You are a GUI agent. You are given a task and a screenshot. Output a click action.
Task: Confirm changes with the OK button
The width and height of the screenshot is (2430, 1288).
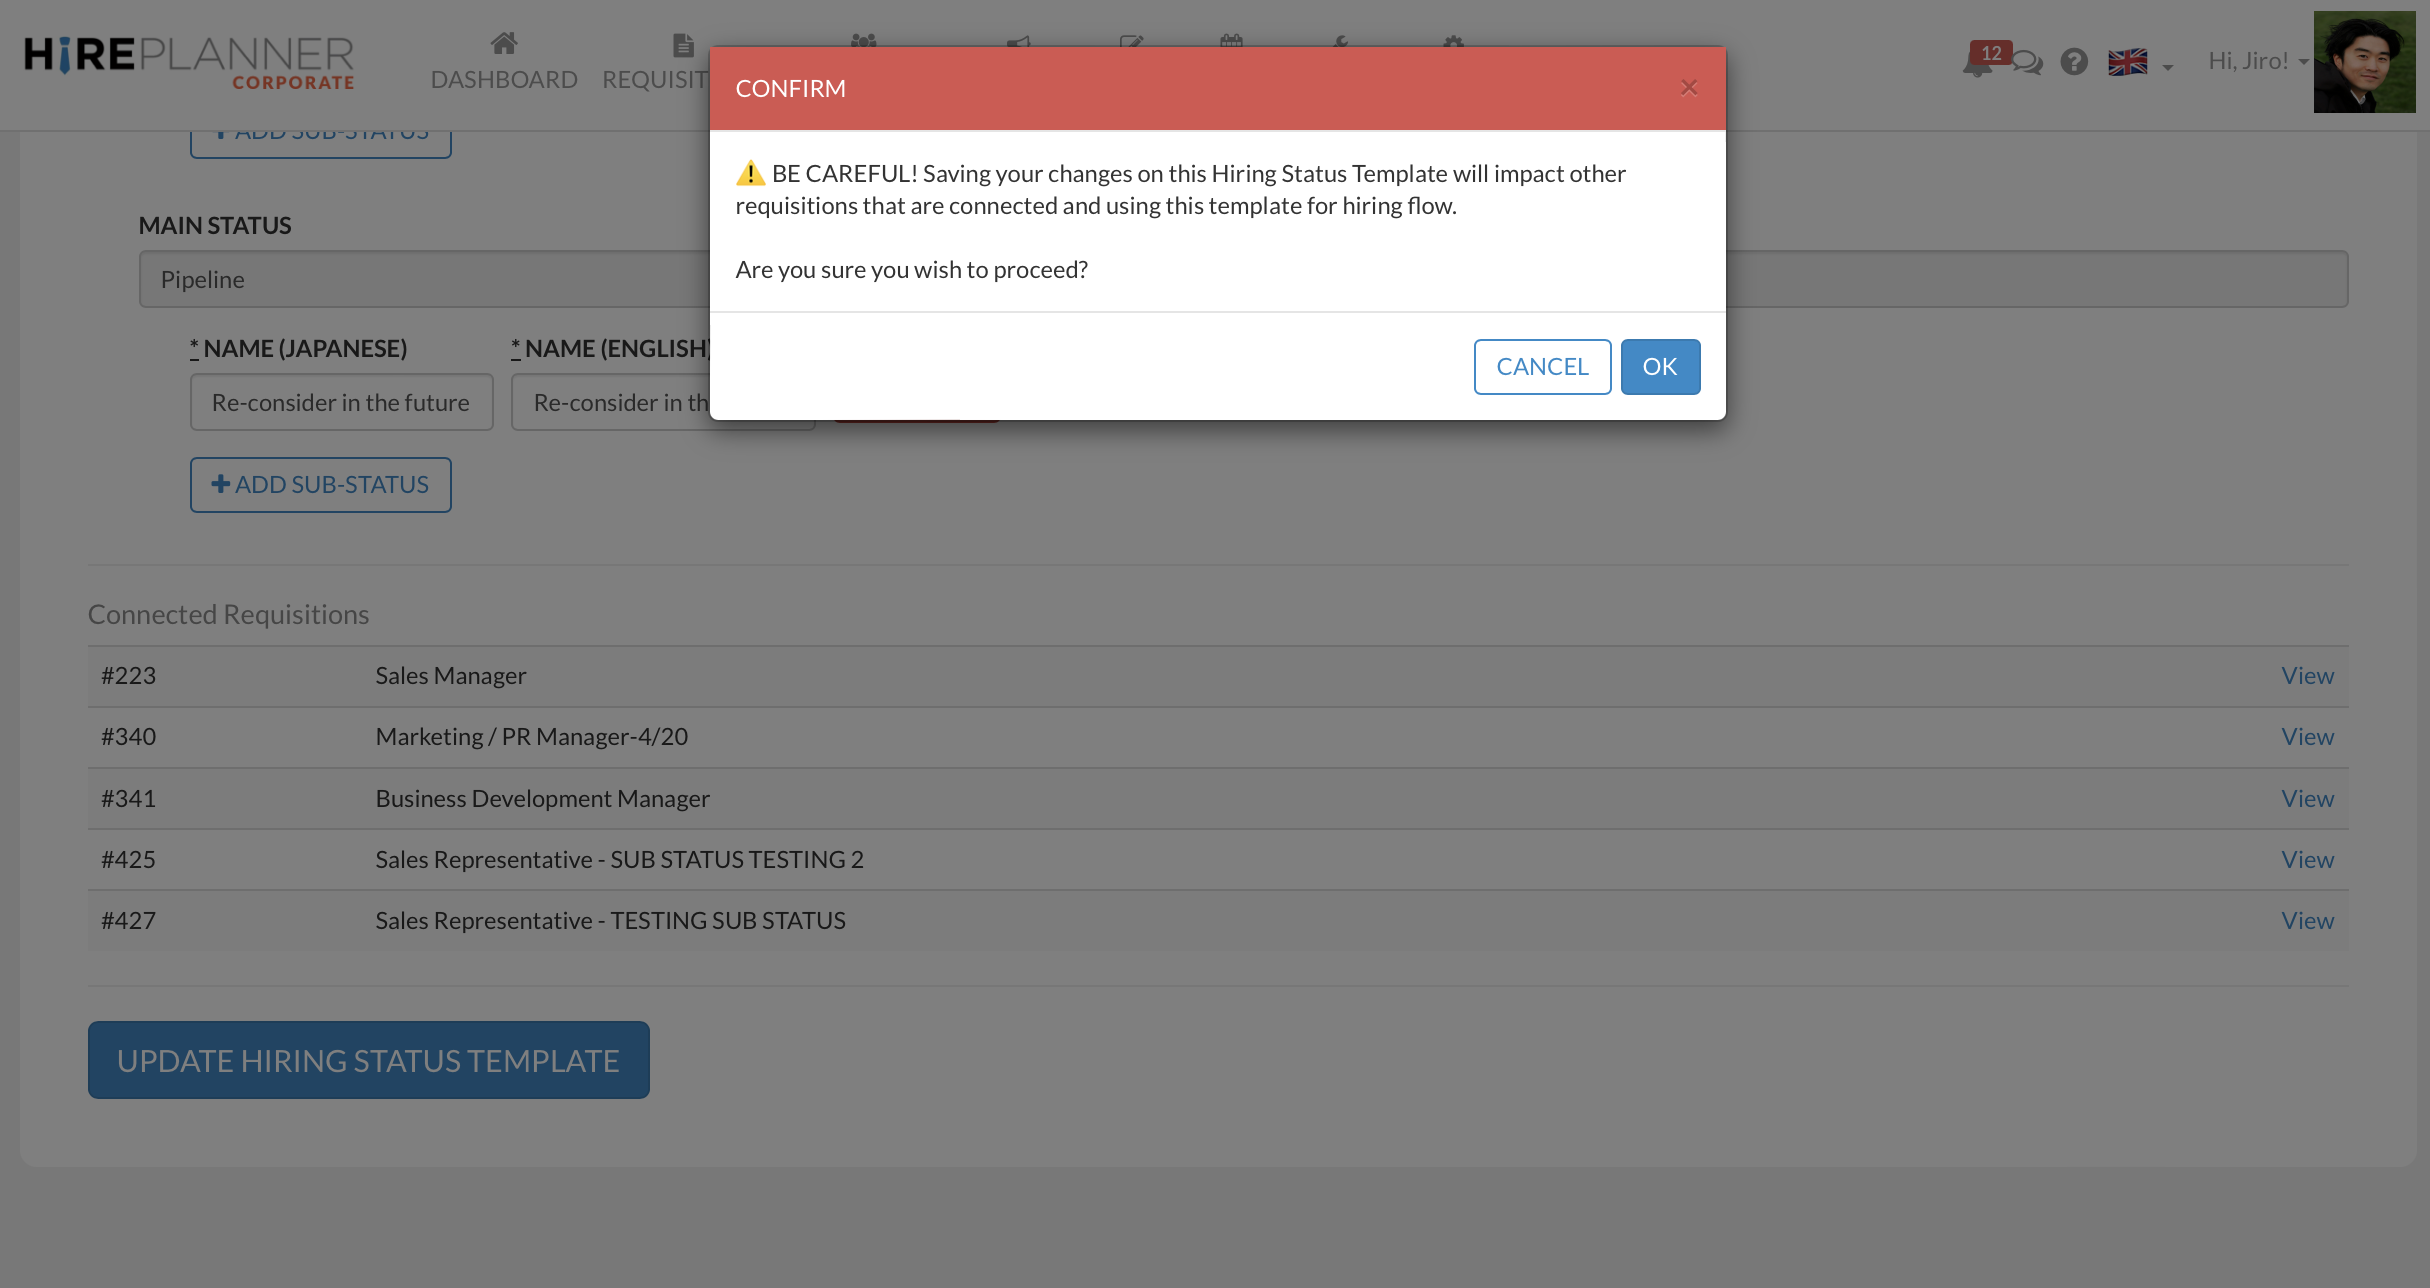1659,366
